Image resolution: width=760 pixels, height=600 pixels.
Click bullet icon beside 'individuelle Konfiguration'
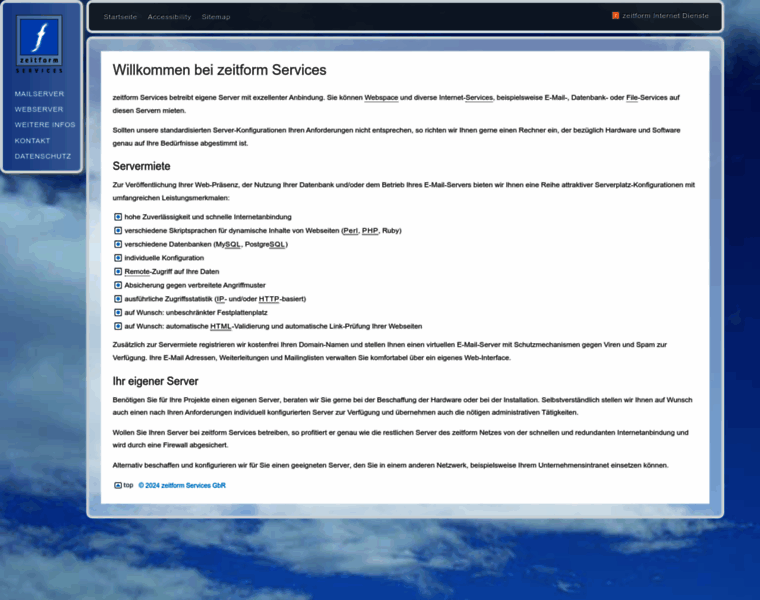[x=118, y=258]
